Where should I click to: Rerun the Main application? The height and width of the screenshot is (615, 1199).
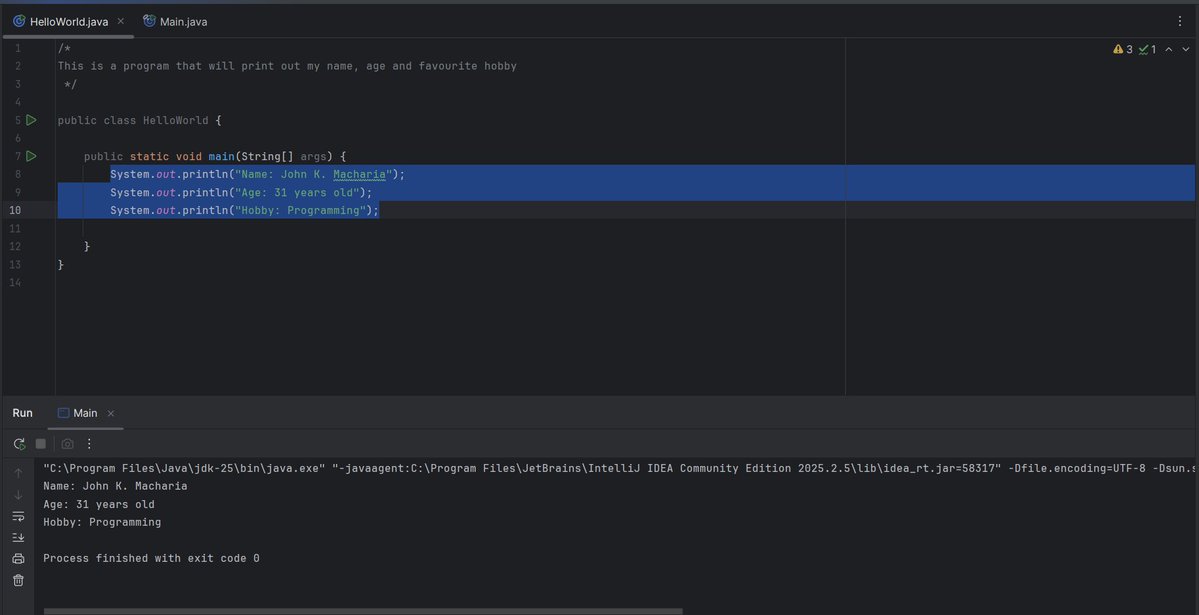click(x=18, y=443)
